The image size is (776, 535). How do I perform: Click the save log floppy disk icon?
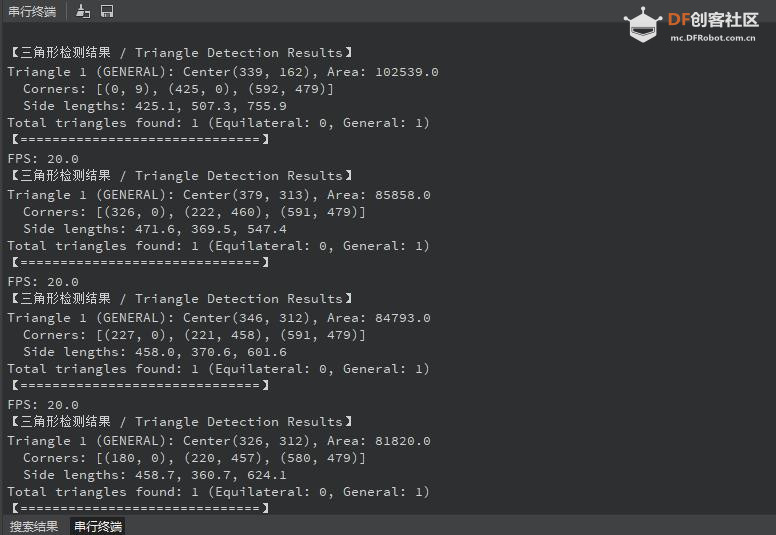coord(107,11)
